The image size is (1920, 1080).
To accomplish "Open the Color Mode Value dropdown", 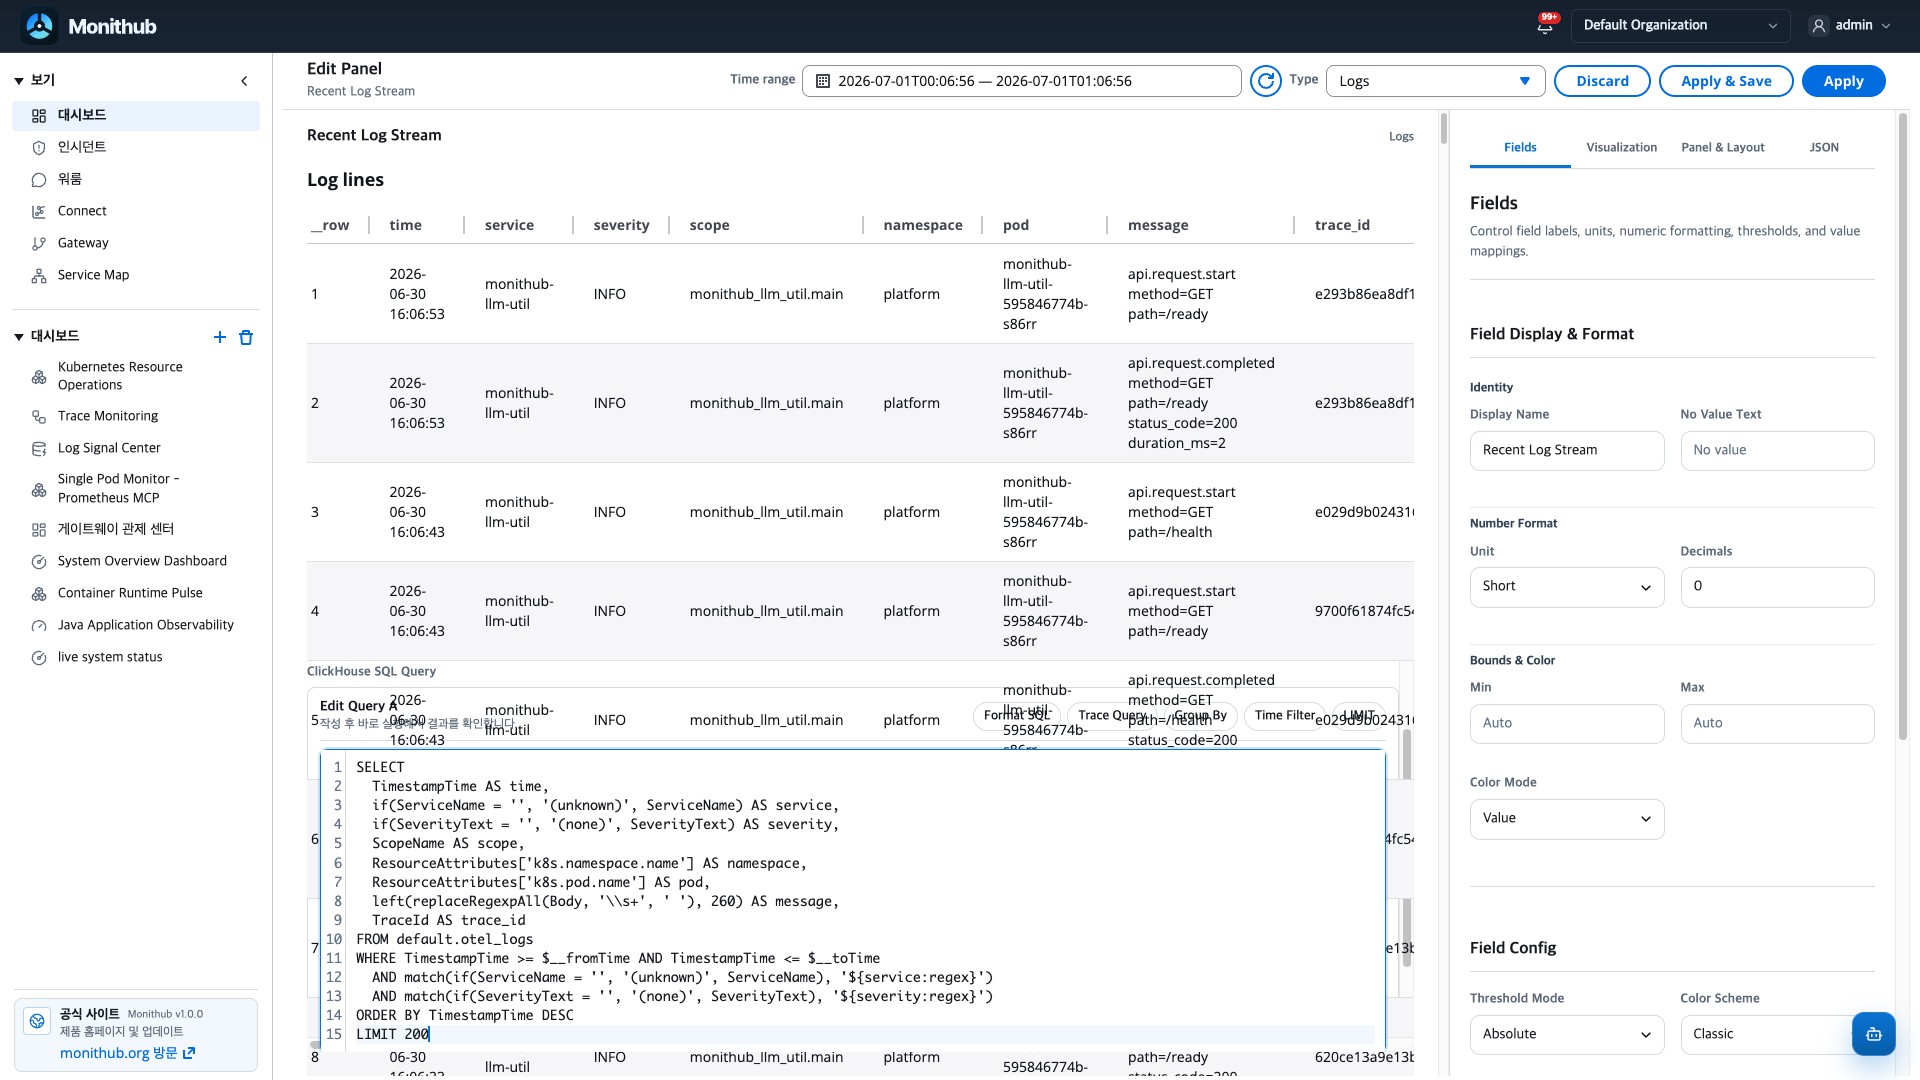I will [1567, 819].
